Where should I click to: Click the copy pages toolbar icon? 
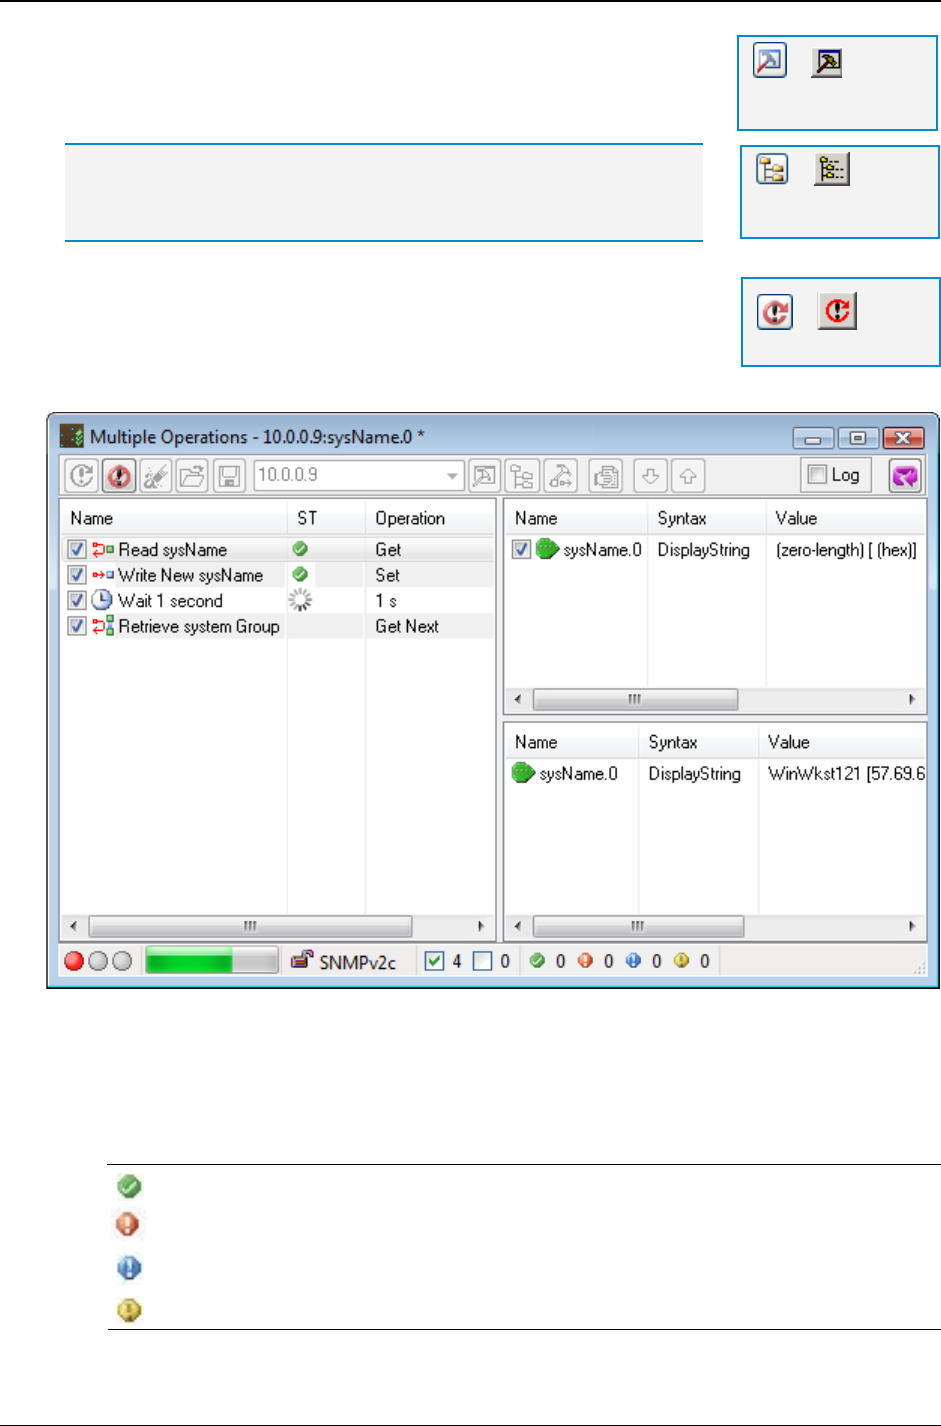coord(605,476)
